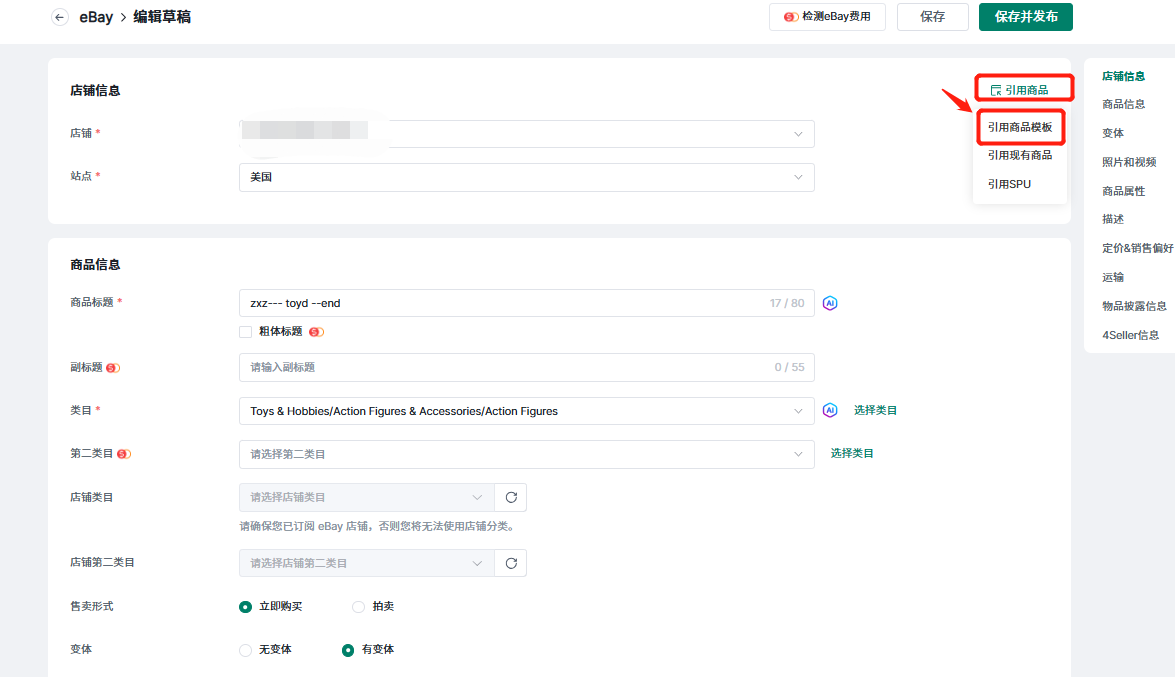Screen dimensions: 1175x677
Task: Click refresh icon beside 店铺类目 dropdown
Action: 511,498
